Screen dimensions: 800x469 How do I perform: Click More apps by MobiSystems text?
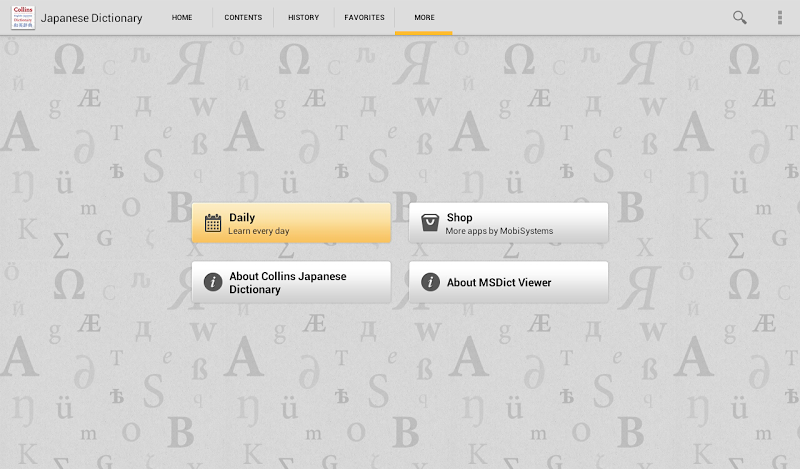499,231
